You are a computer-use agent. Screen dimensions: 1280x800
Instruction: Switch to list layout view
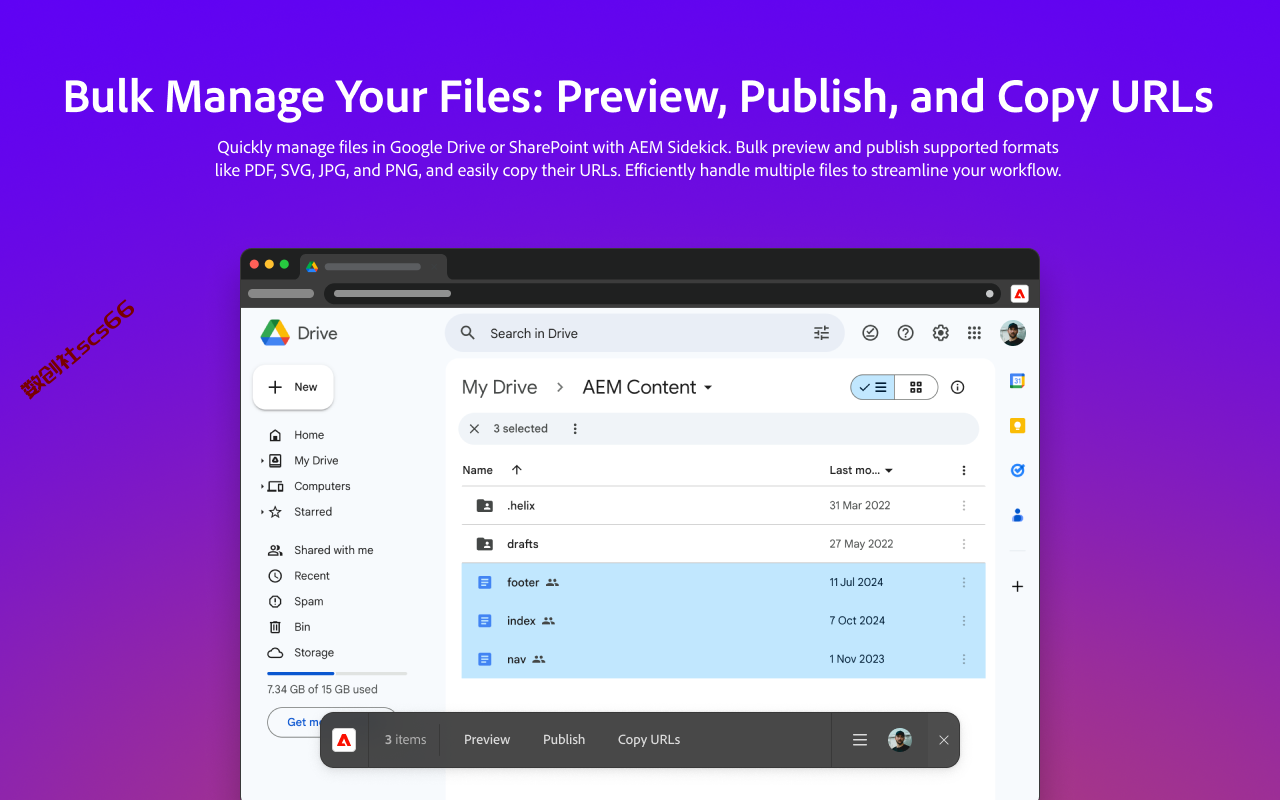pos(873,387)
